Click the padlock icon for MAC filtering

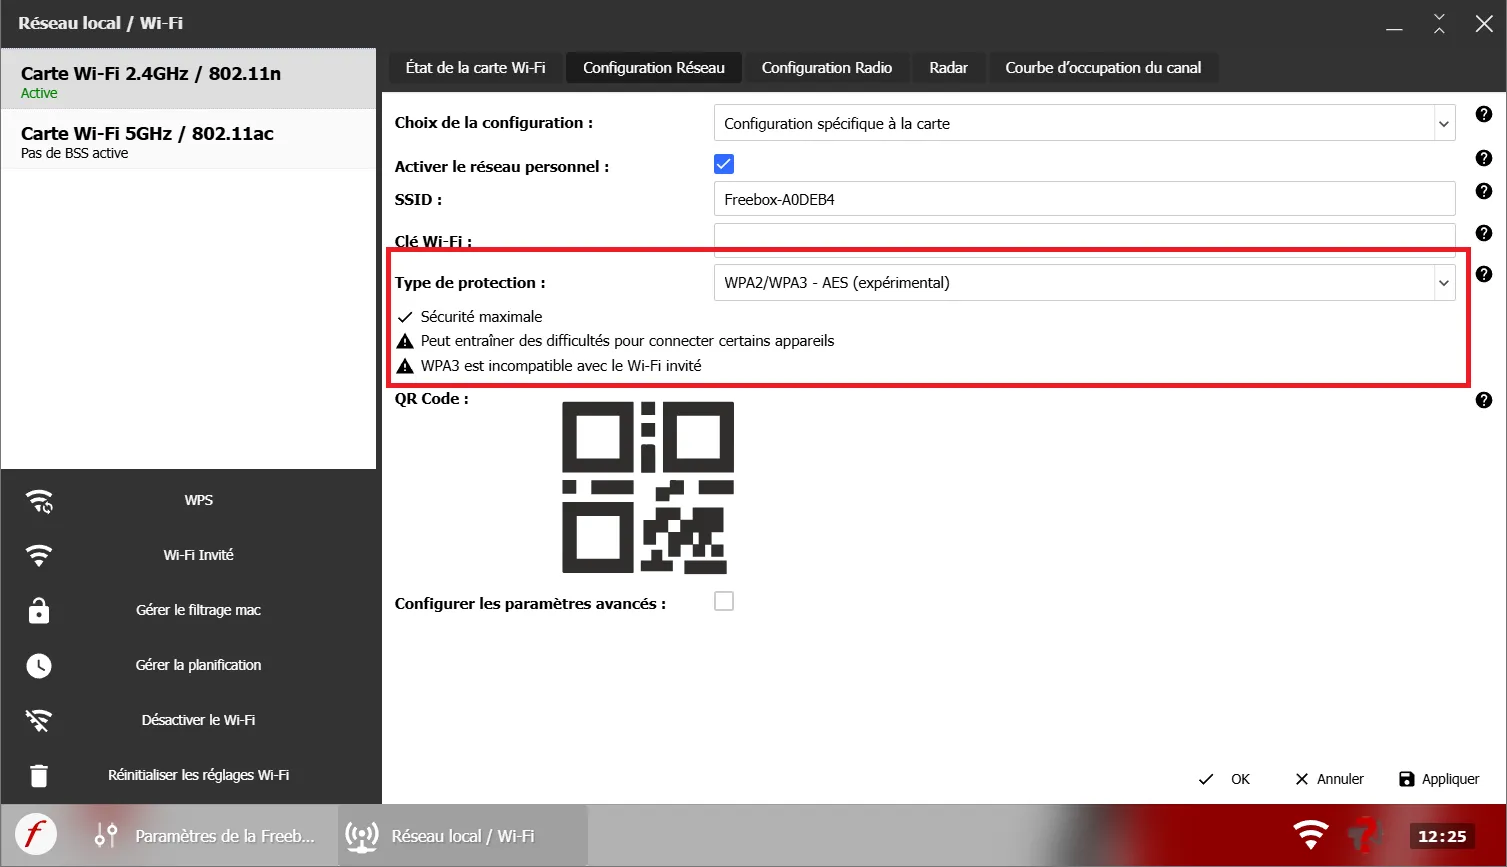39,611
